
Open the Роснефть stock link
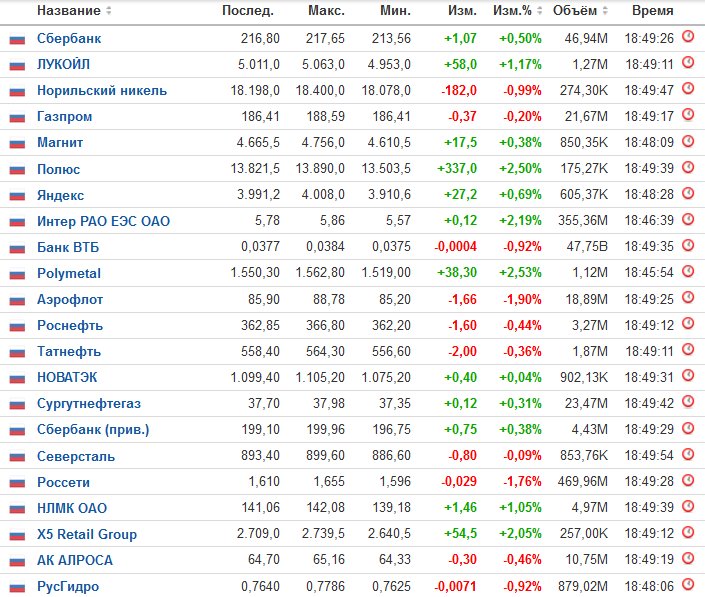[70, 325]
